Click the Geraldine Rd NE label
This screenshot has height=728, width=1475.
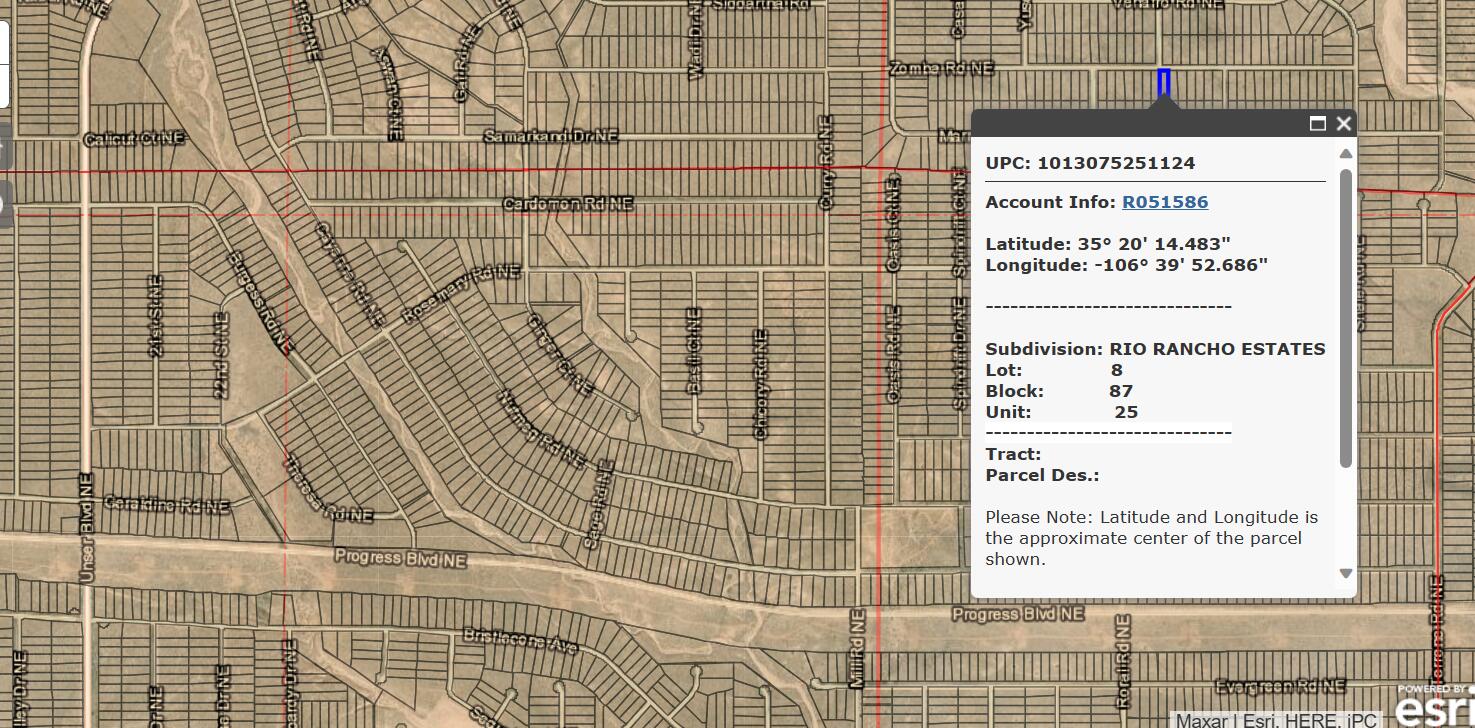tap(166, 505)
